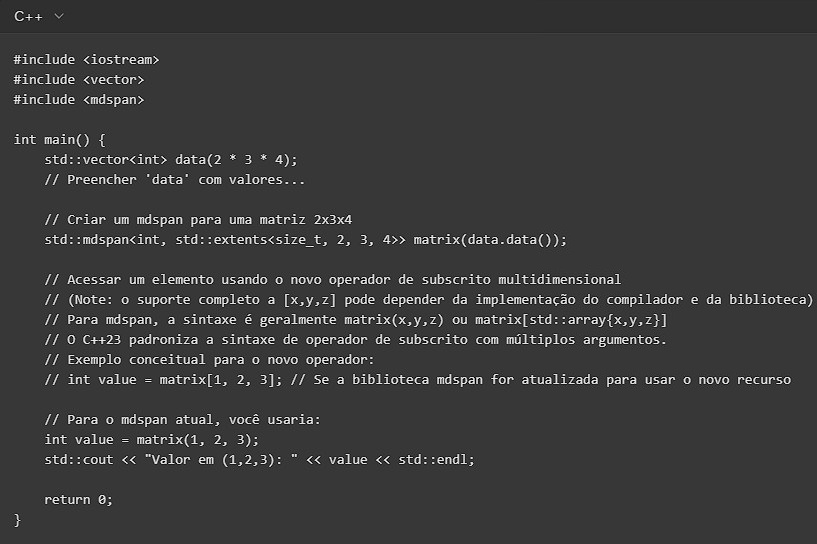
Task: Click the C++ language label
Action: pyautogui.click(x=28, y=17)
